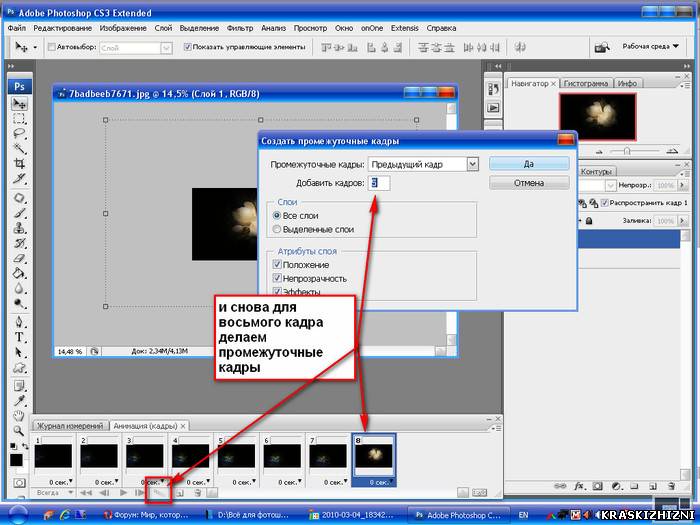Select the Zoom tool
Image resolution: width=700 pixels, height=525 pixels.
point(19,431)
